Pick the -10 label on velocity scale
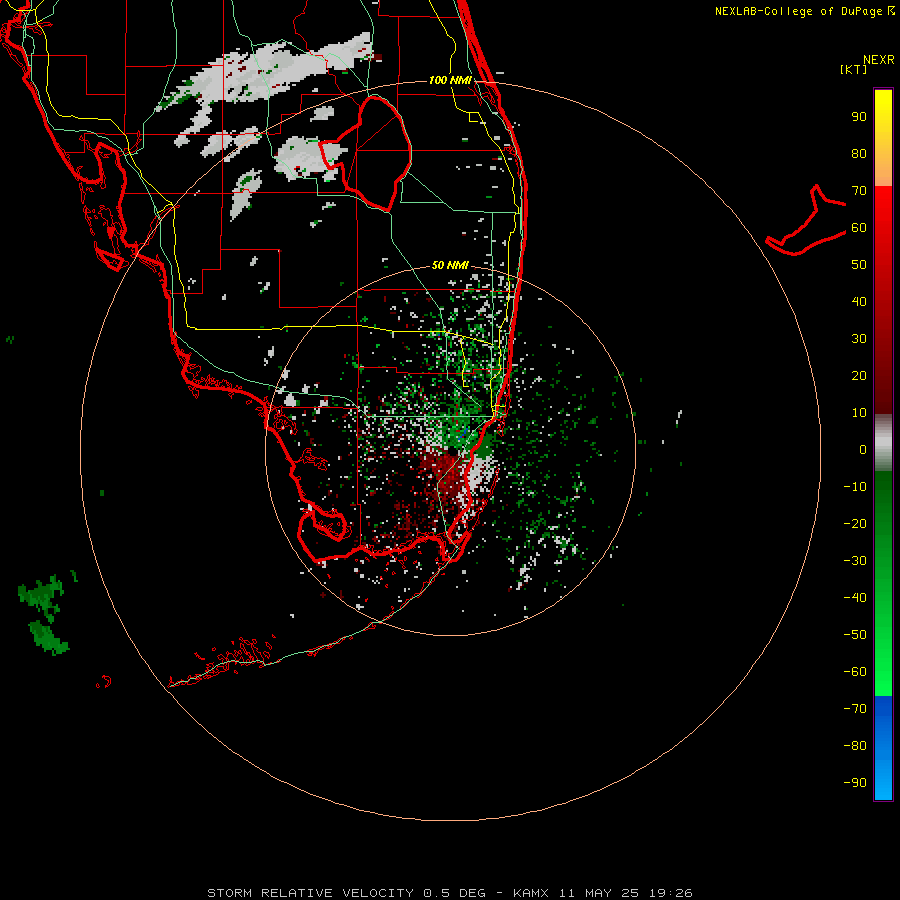This screenshot has width=900, height=900. (855, 487)
